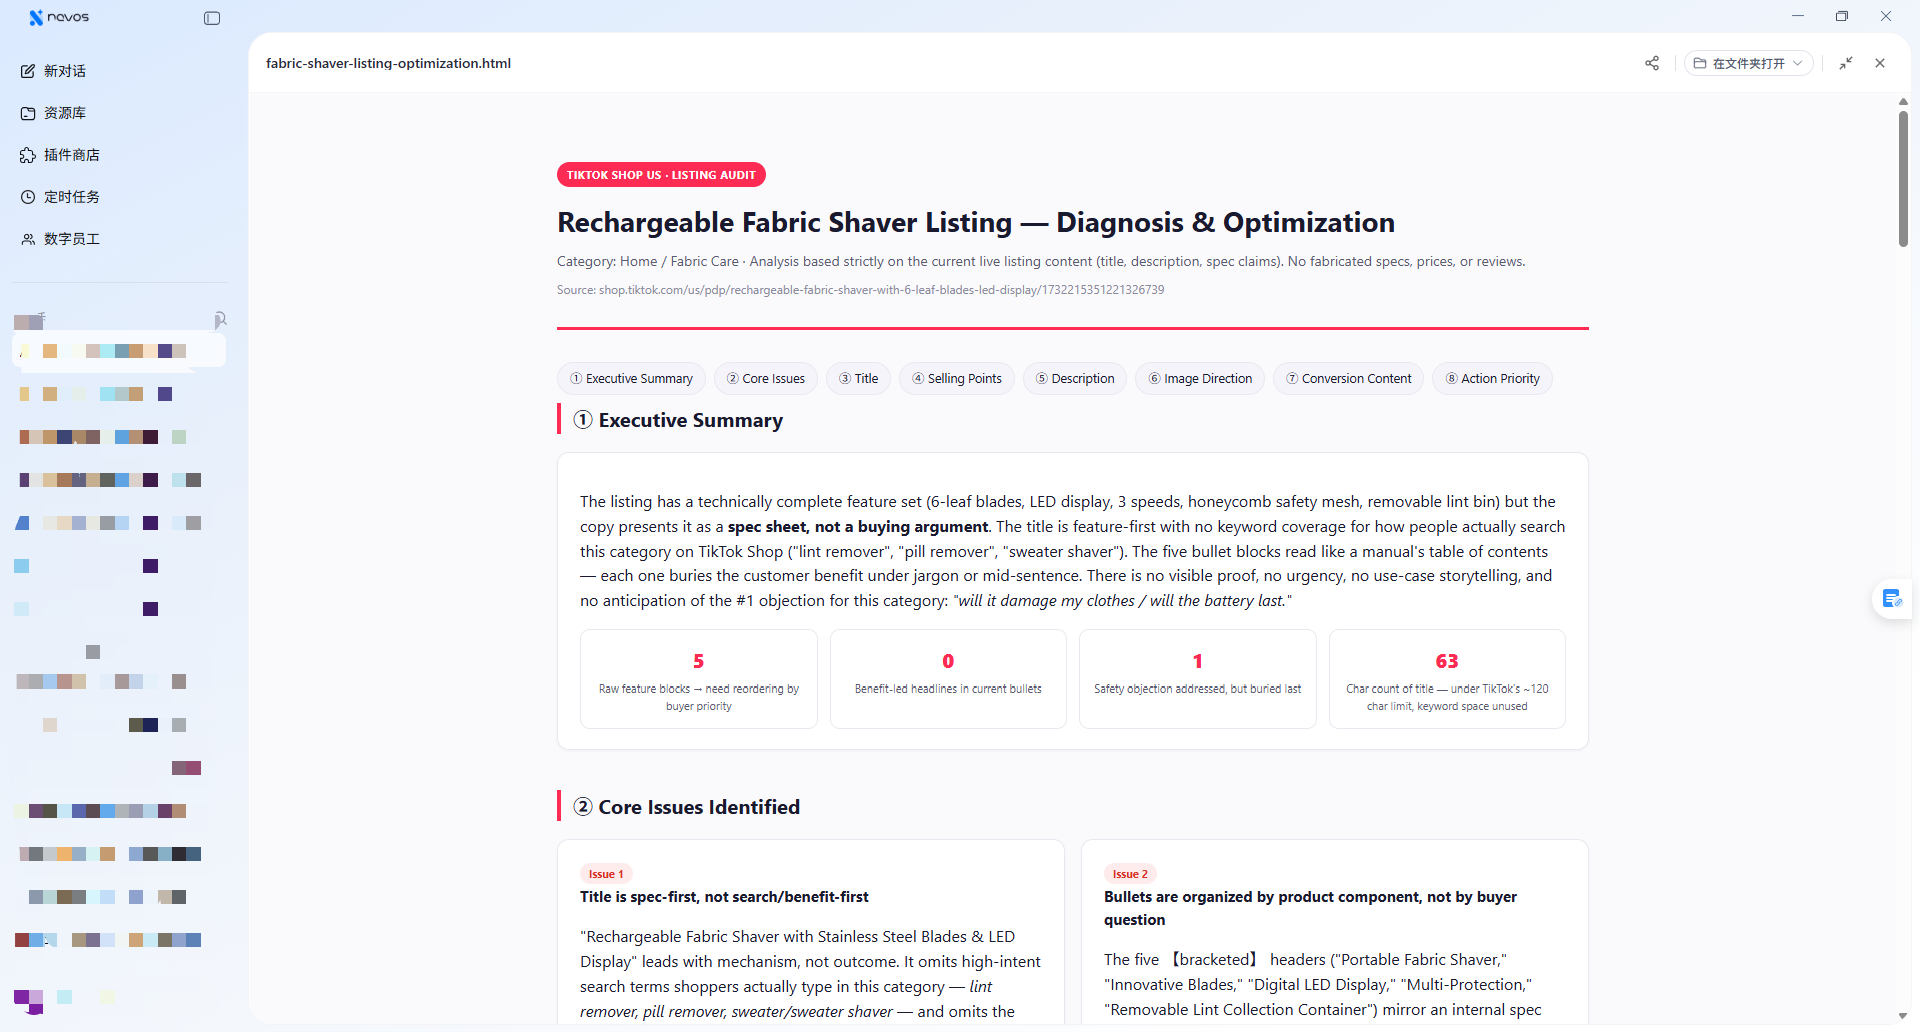1920x1032 pixels.
Task: Click the Core Issues Identified heading
Action: coord(686,807)
